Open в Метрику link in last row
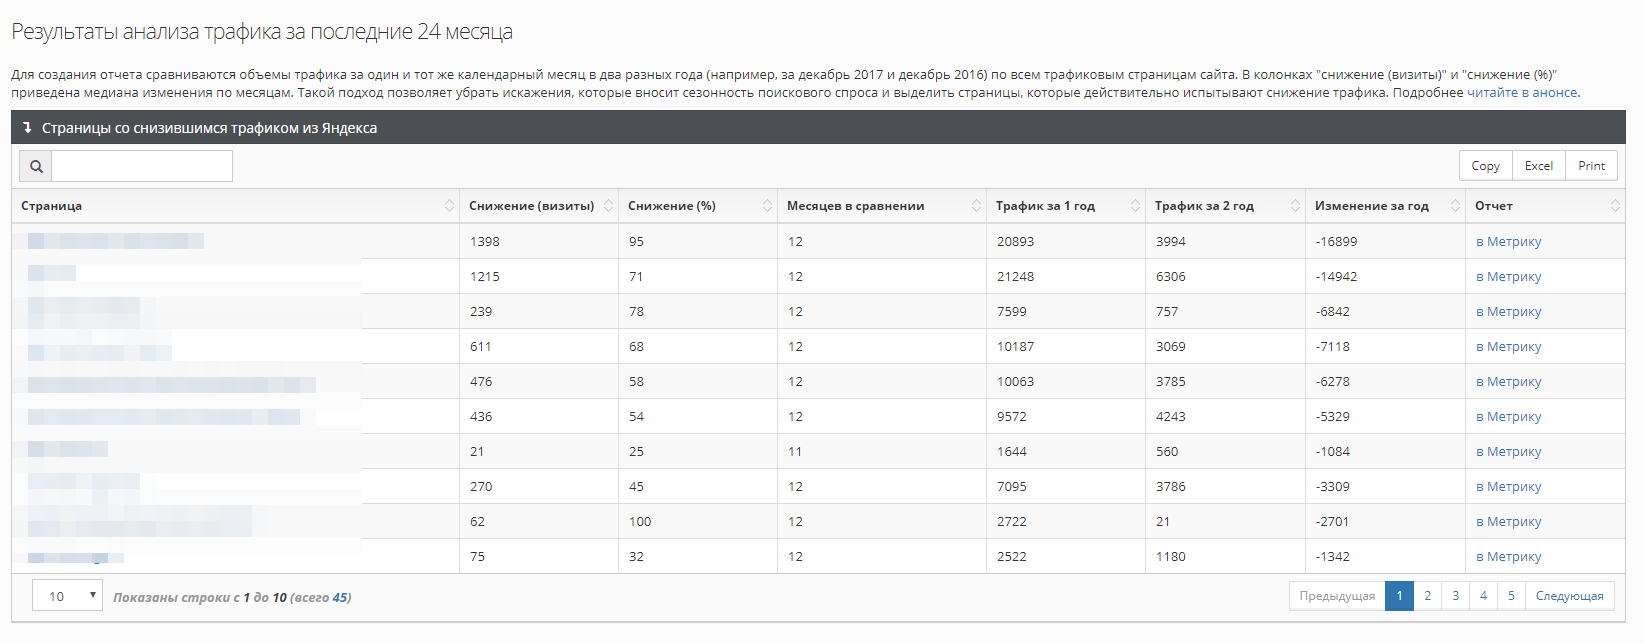 coord(1508,557)
